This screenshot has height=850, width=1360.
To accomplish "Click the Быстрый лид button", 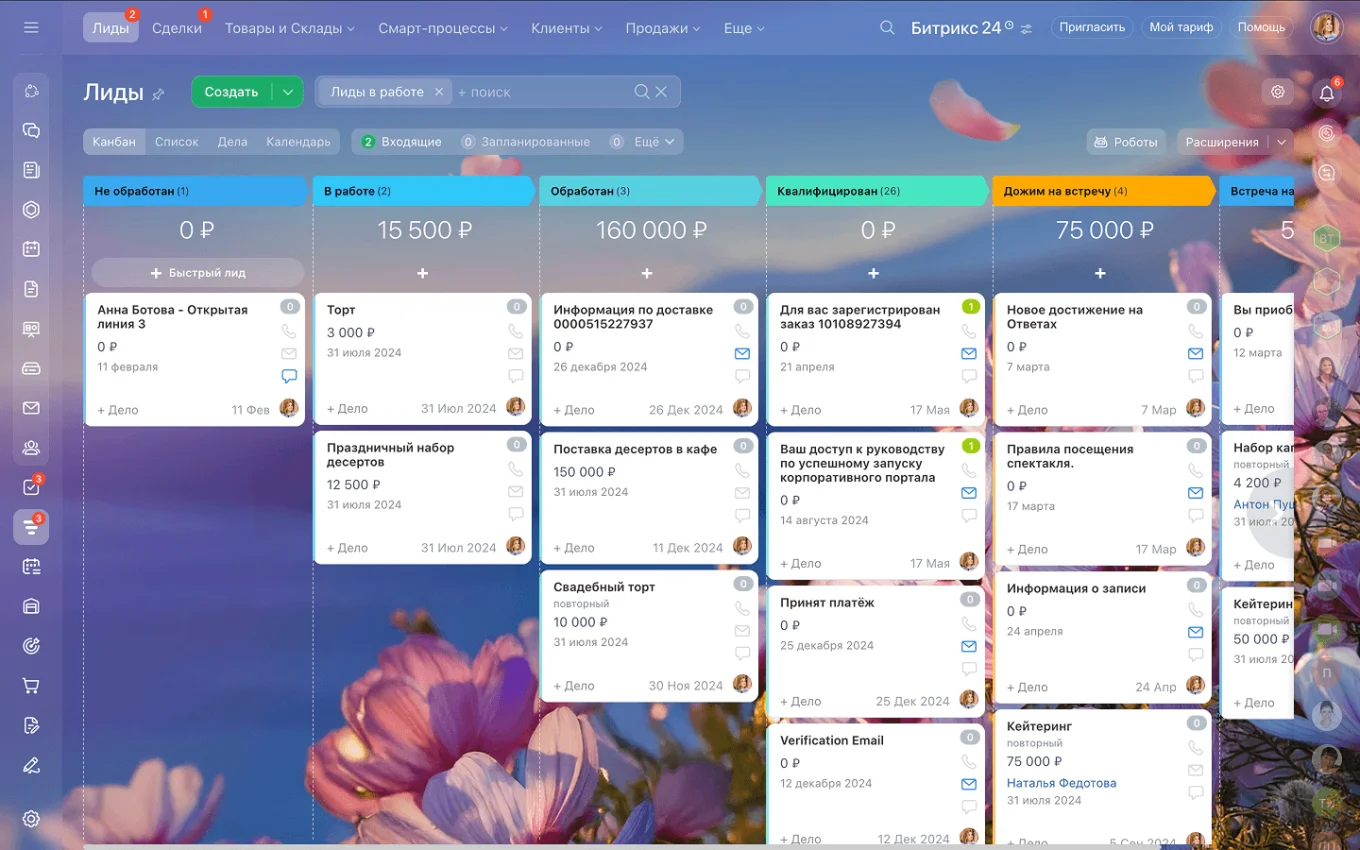I will click(197, 273).
